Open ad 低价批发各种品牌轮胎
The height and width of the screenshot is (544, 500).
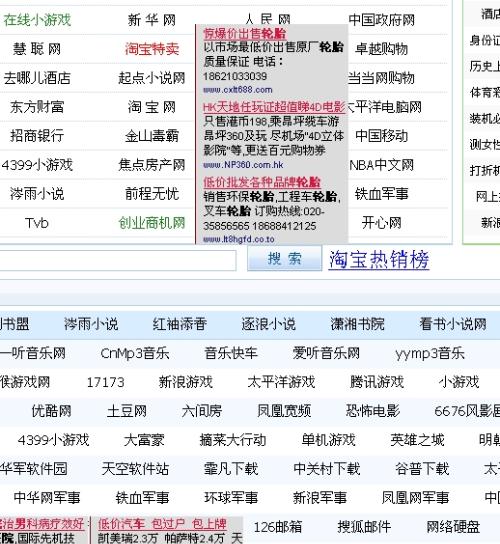262,182
